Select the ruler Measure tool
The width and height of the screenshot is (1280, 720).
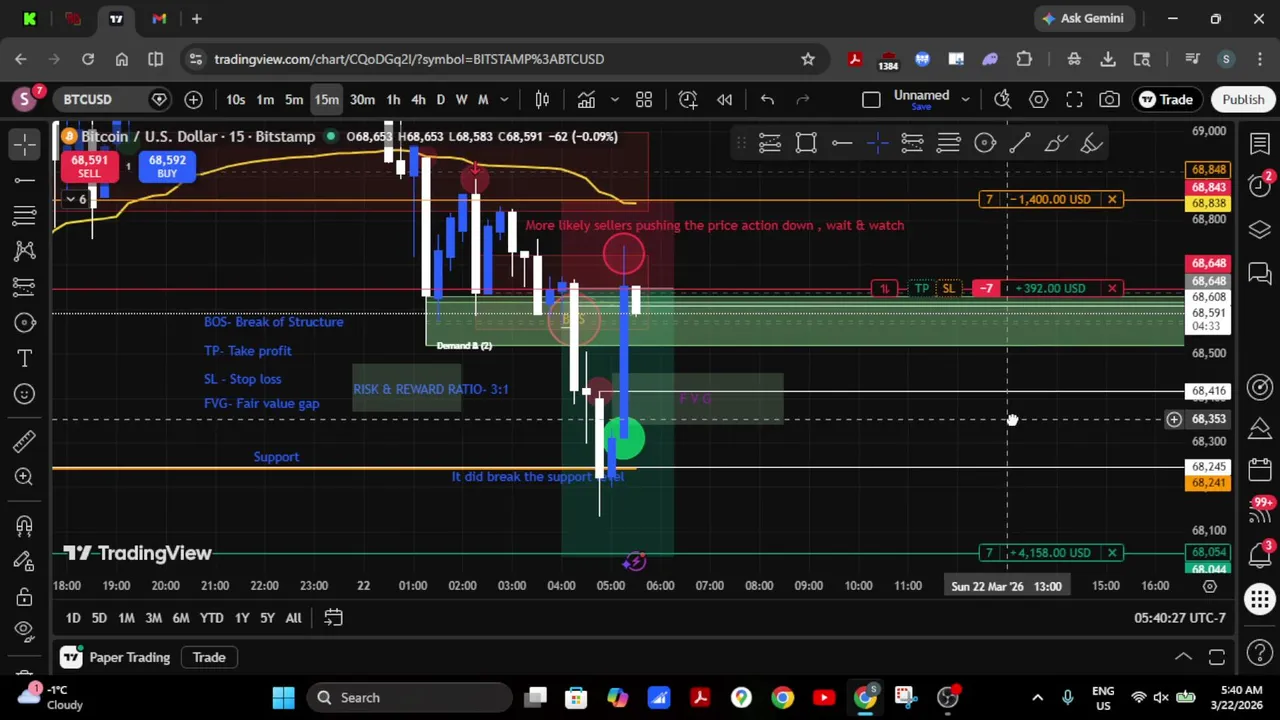(25, 441)
